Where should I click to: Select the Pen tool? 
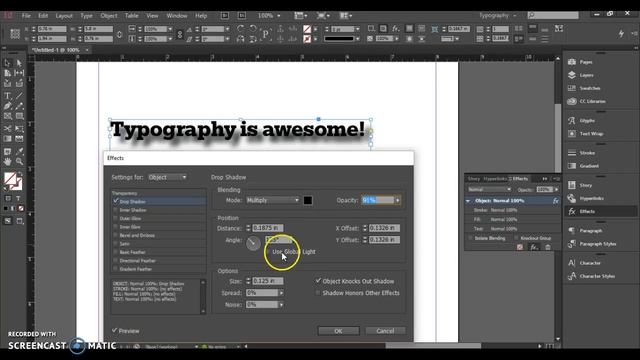7,106
